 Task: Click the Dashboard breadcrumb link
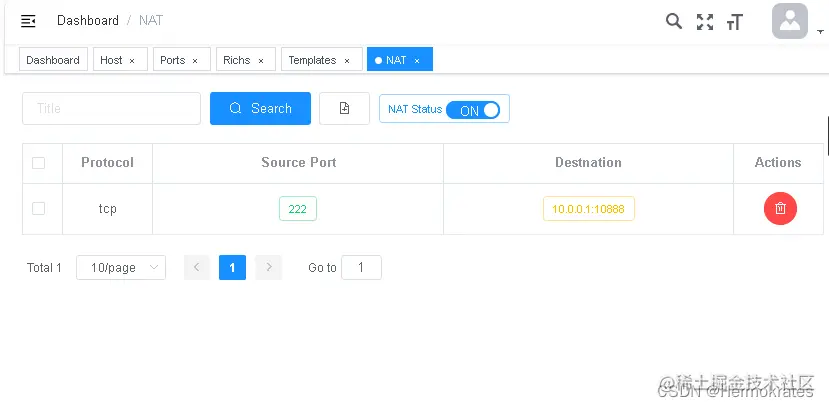coord(88,21)
